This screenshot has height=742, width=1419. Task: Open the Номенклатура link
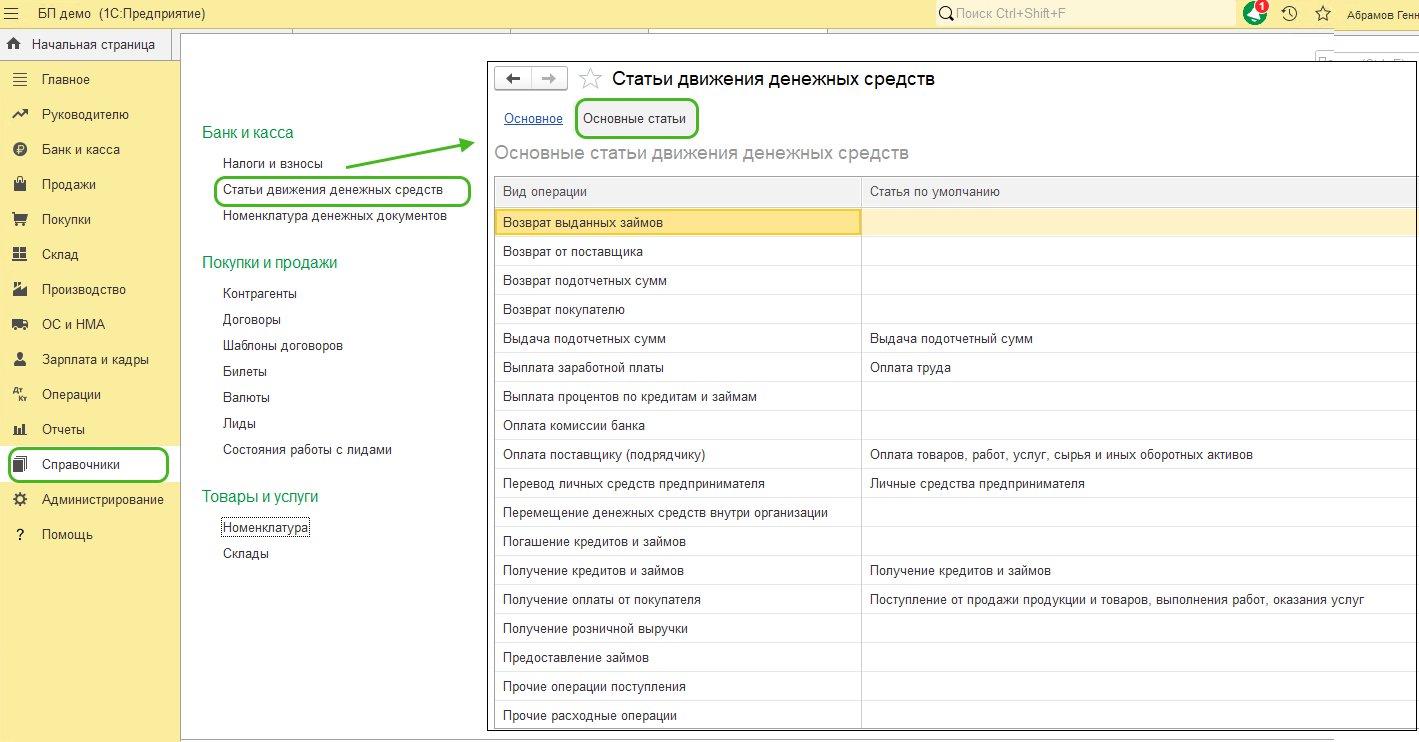click(x=265, y=527)
